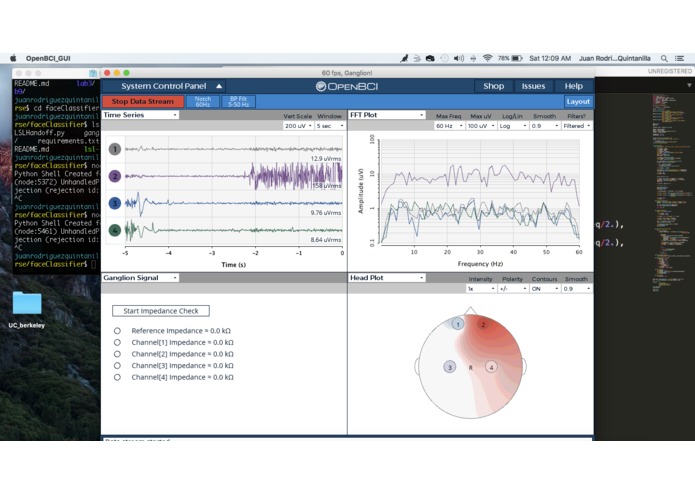
Task: Click electrode 2 on the head plot
Action: (x=483, y=324)
